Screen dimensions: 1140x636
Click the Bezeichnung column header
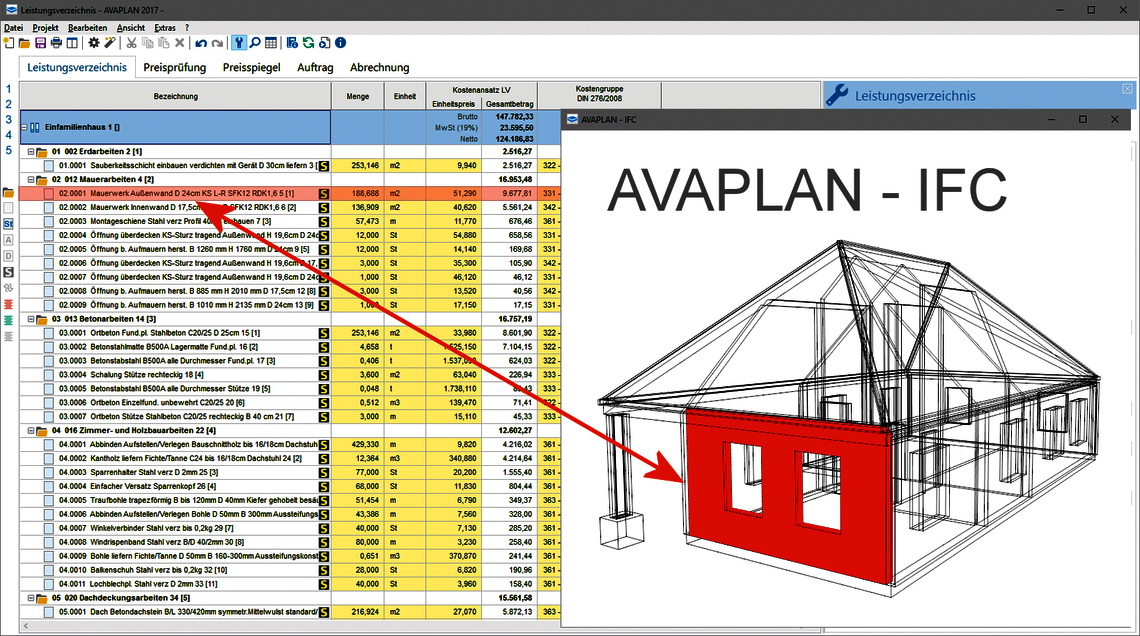click(x=175, y=96)
